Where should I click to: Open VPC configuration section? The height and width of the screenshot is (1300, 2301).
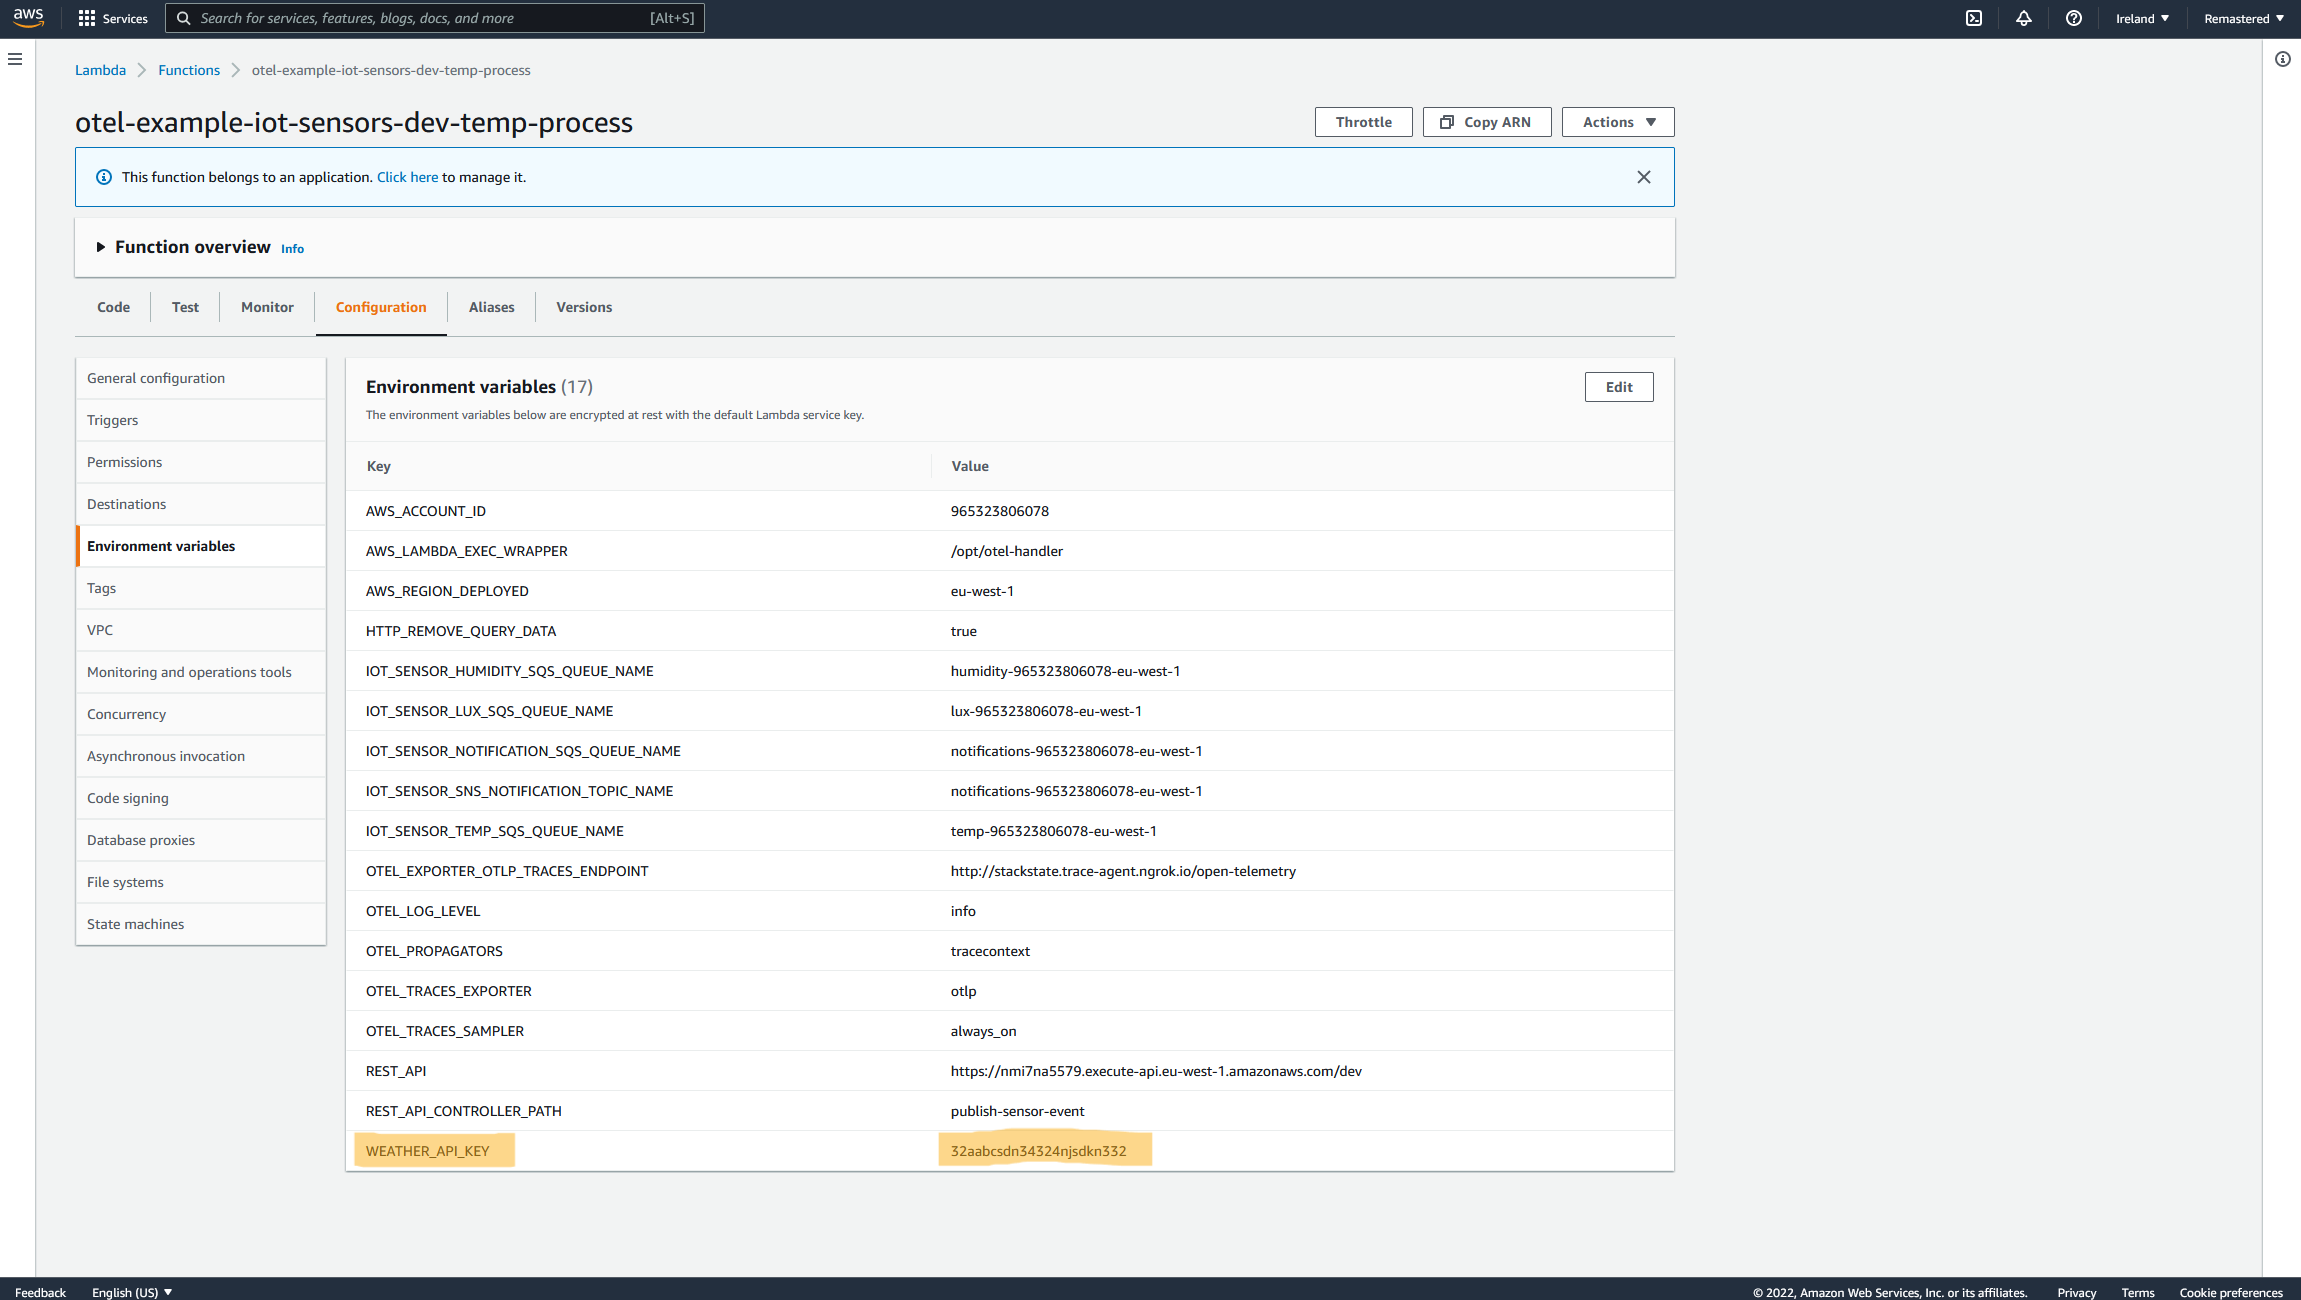(201, 630)
